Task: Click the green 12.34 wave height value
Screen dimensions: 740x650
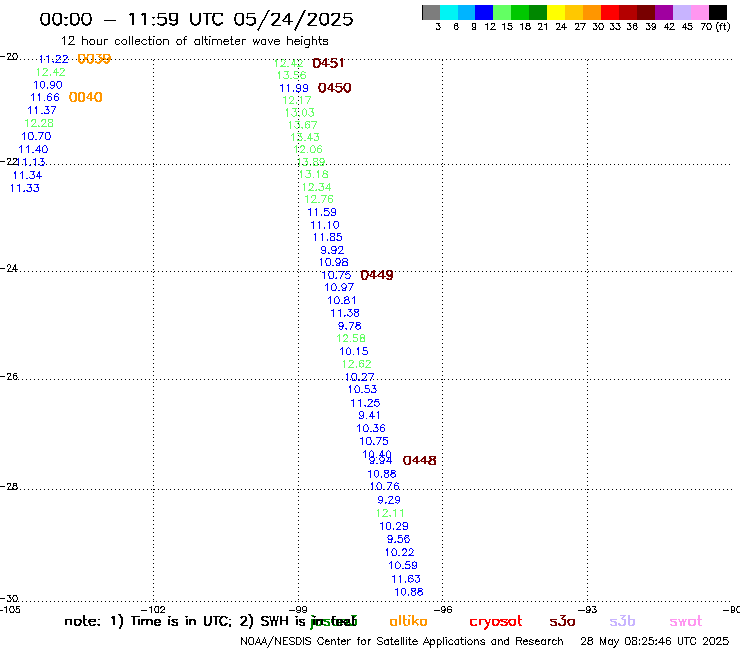Action: 317,187
